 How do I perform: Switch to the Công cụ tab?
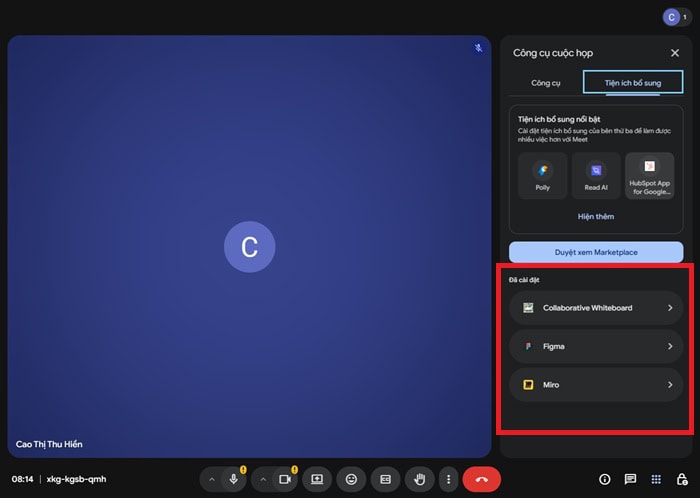[x=545, y=83]
